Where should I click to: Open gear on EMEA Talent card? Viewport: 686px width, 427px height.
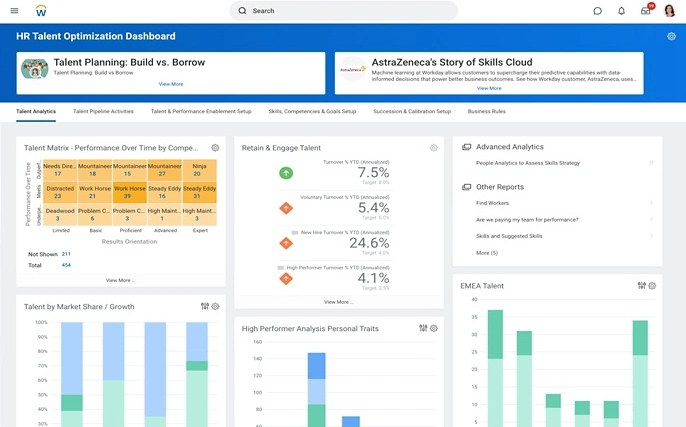(x=652, y=286)
